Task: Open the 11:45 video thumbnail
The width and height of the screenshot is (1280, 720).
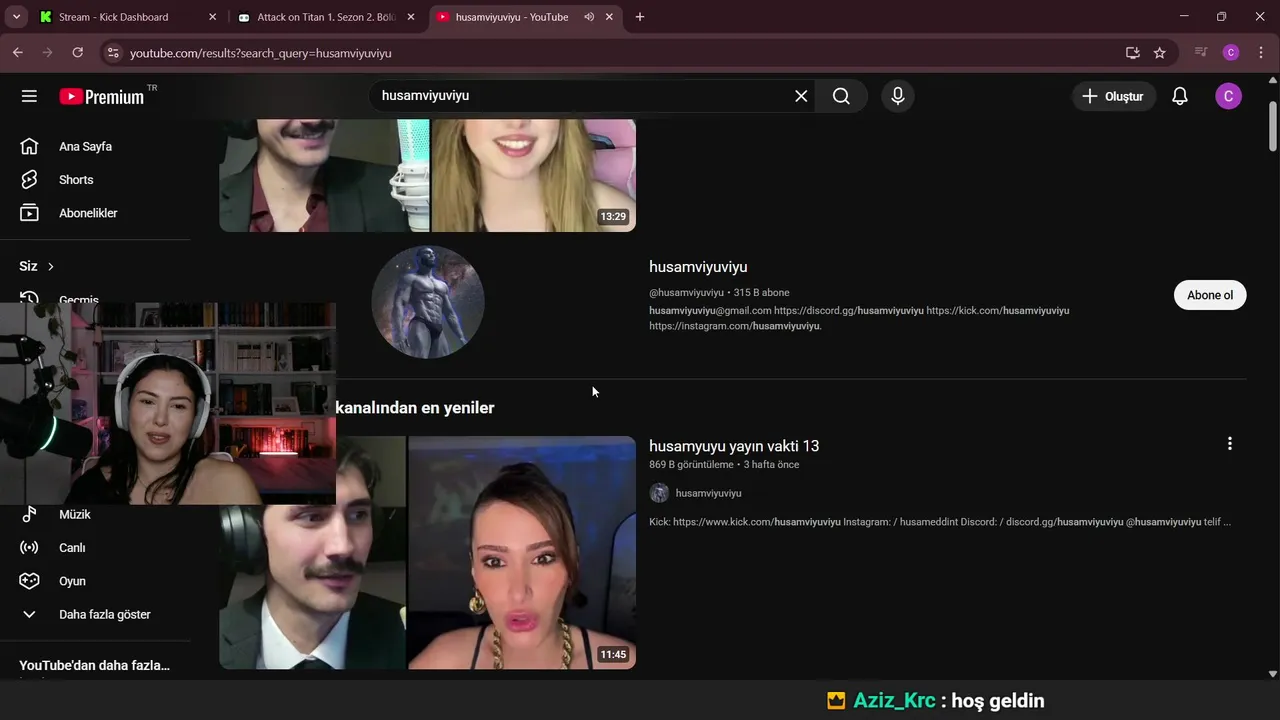Action: coord(427,552)
